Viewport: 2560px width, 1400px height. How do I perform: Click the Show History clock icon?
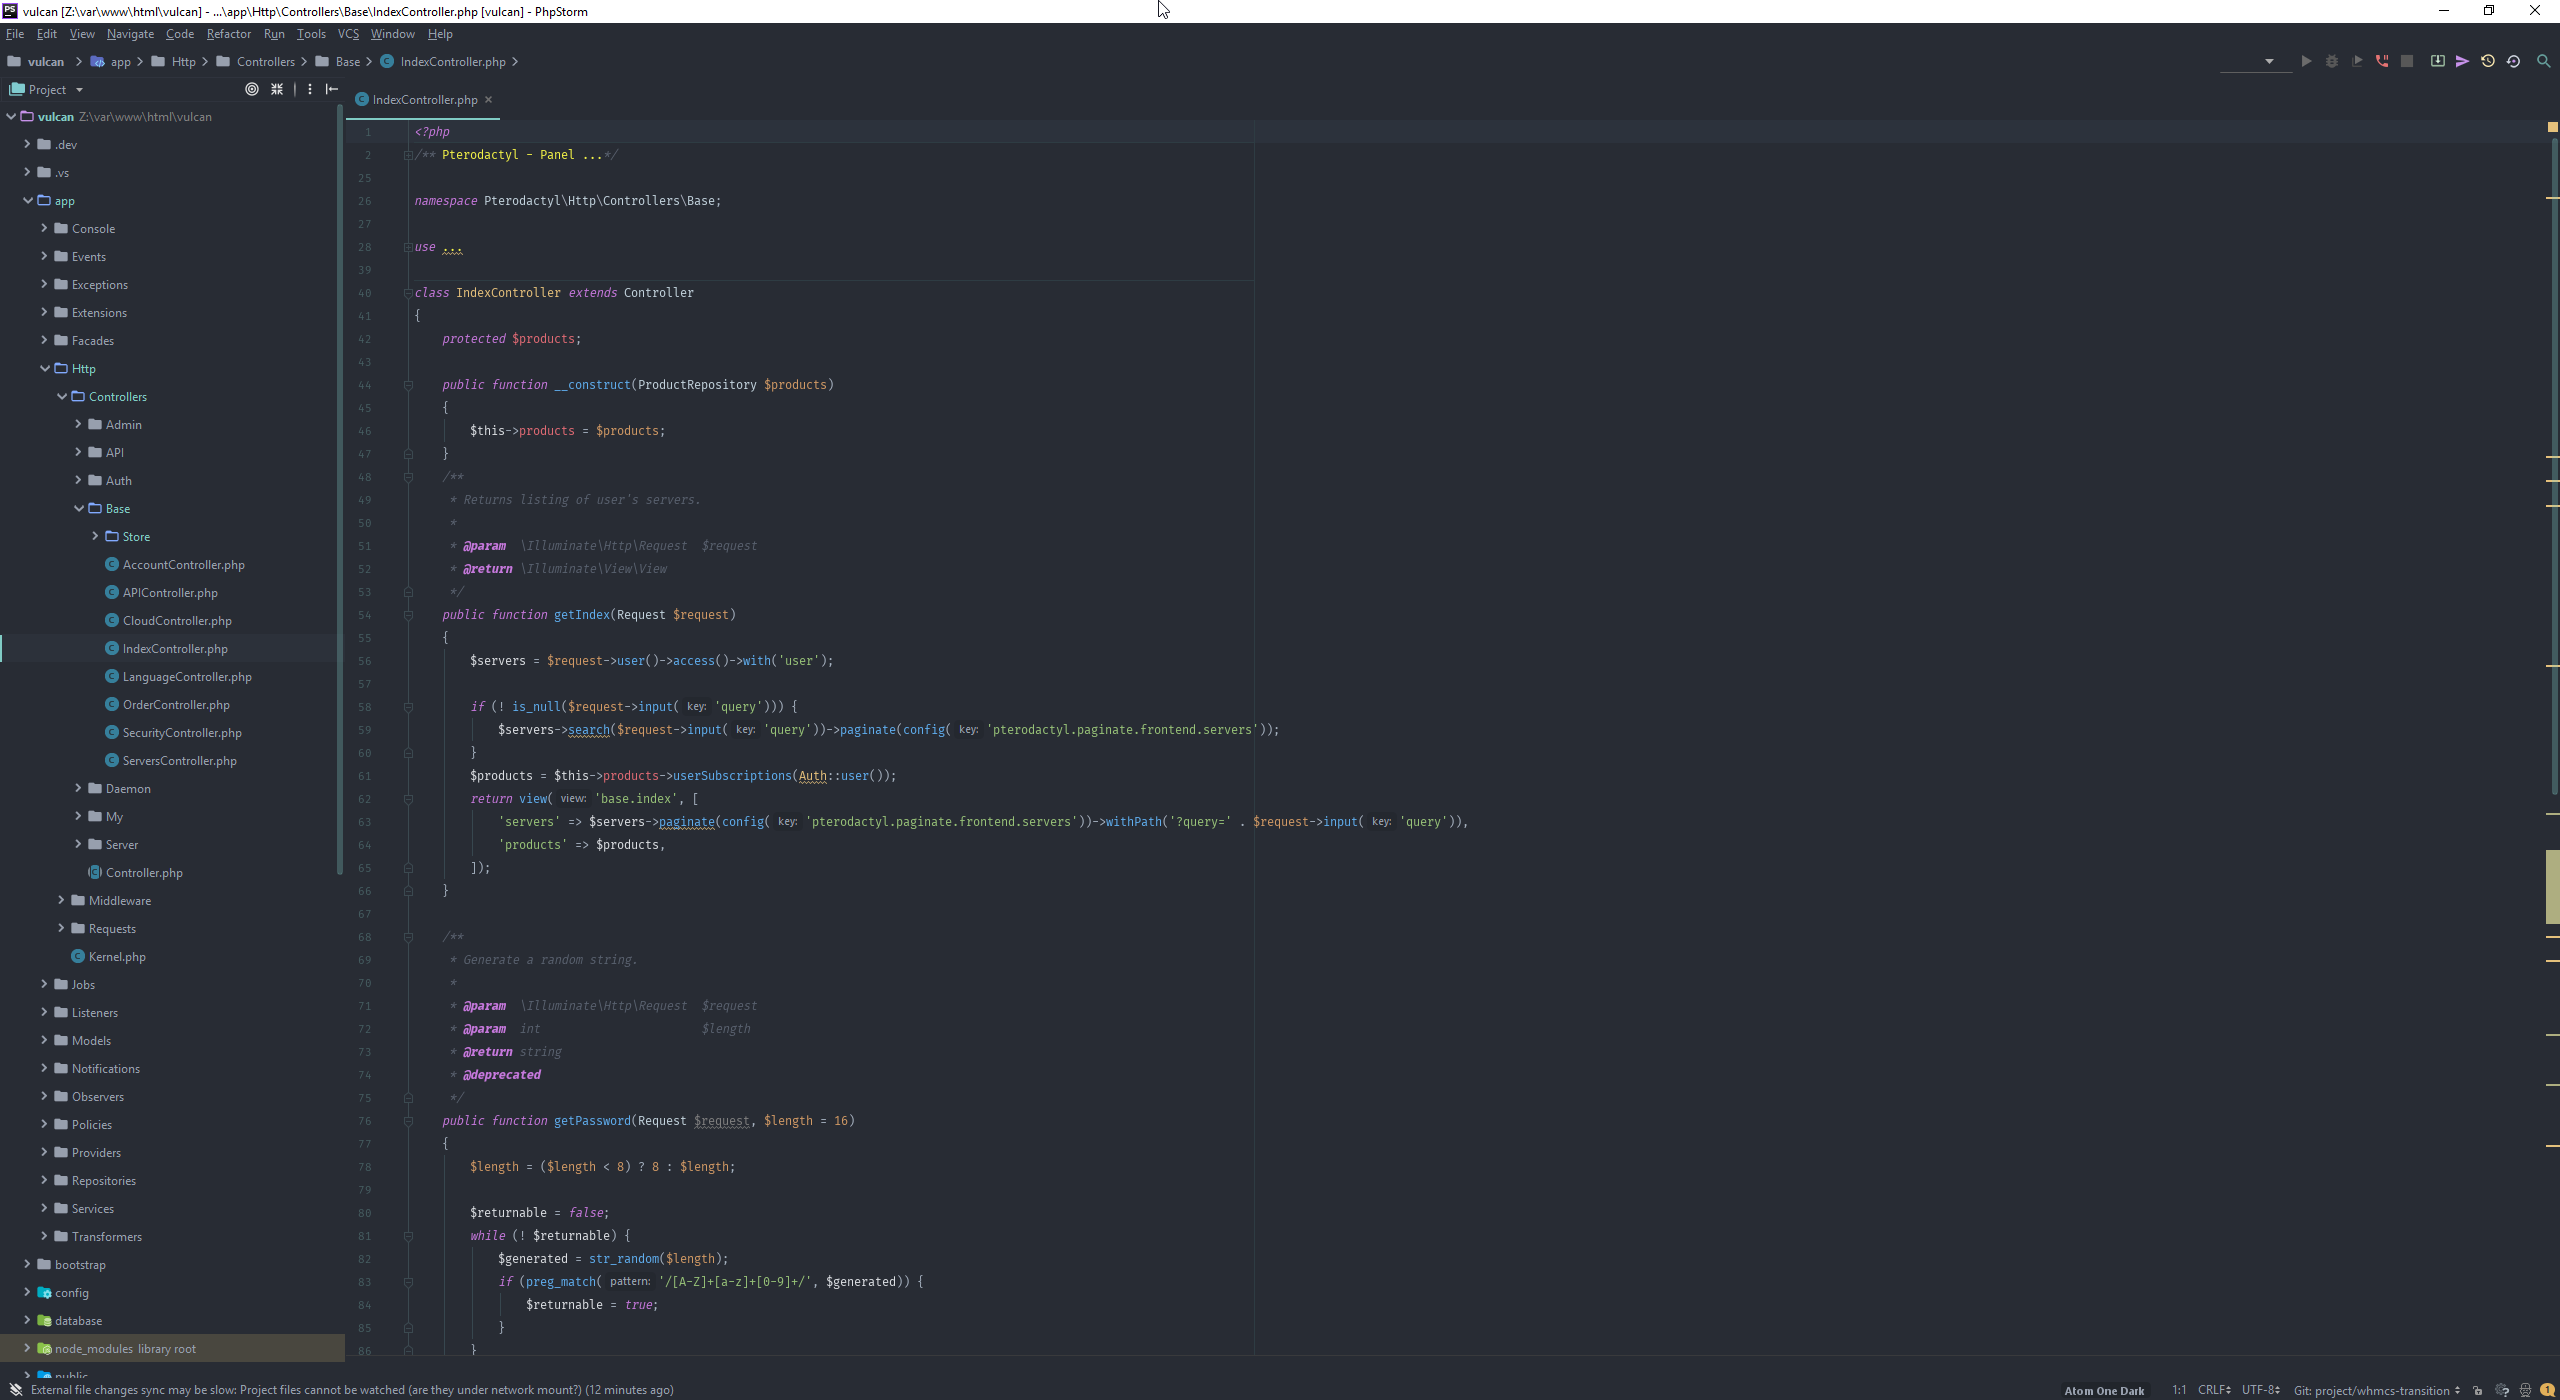(2488, 61)
